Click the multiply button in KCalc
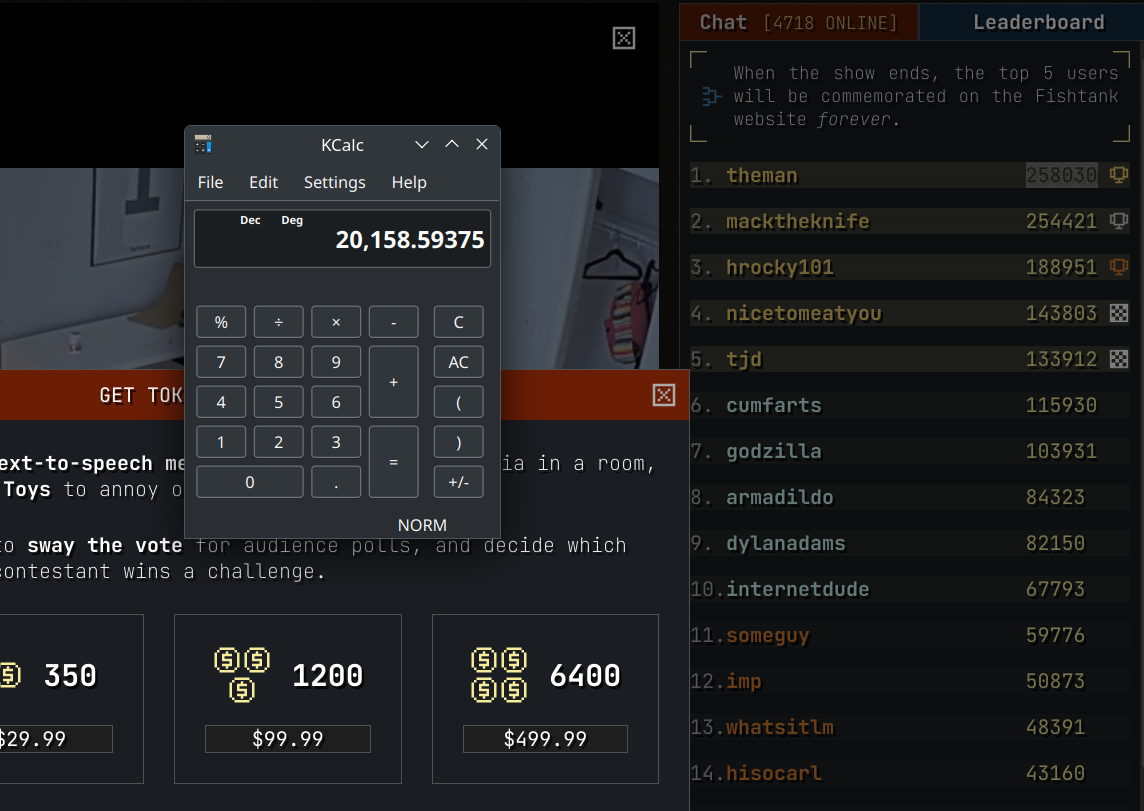Screen dimensions: 1144x811 pos(336,322)
